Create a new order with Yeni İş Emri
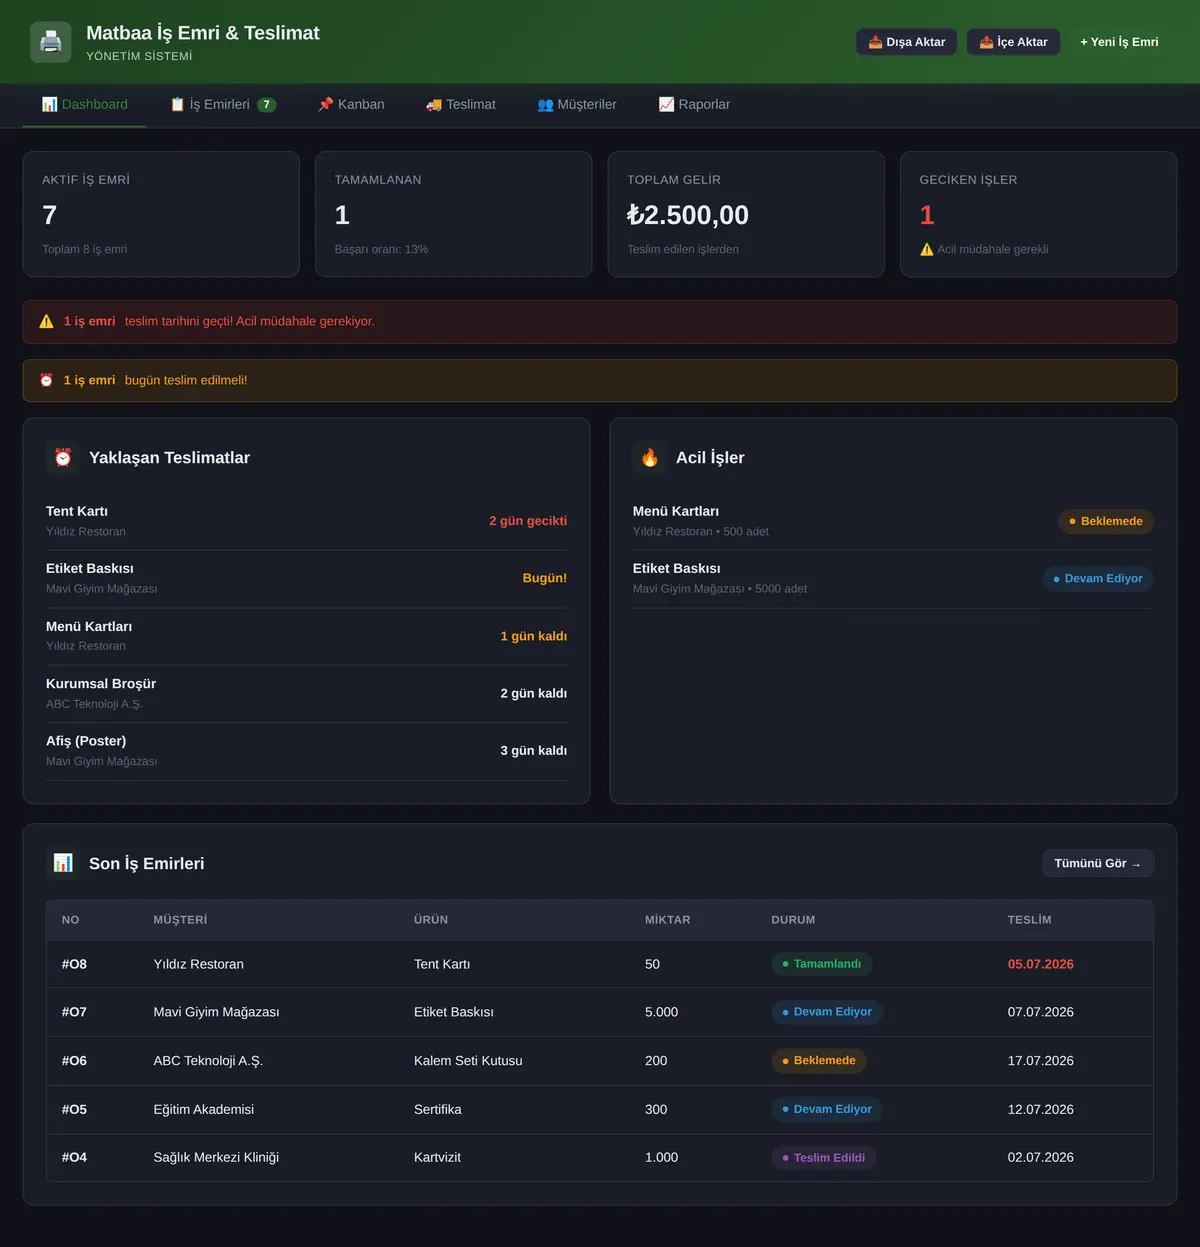Screen dimensions: 1200x1247 click(x=1119, y=42)
